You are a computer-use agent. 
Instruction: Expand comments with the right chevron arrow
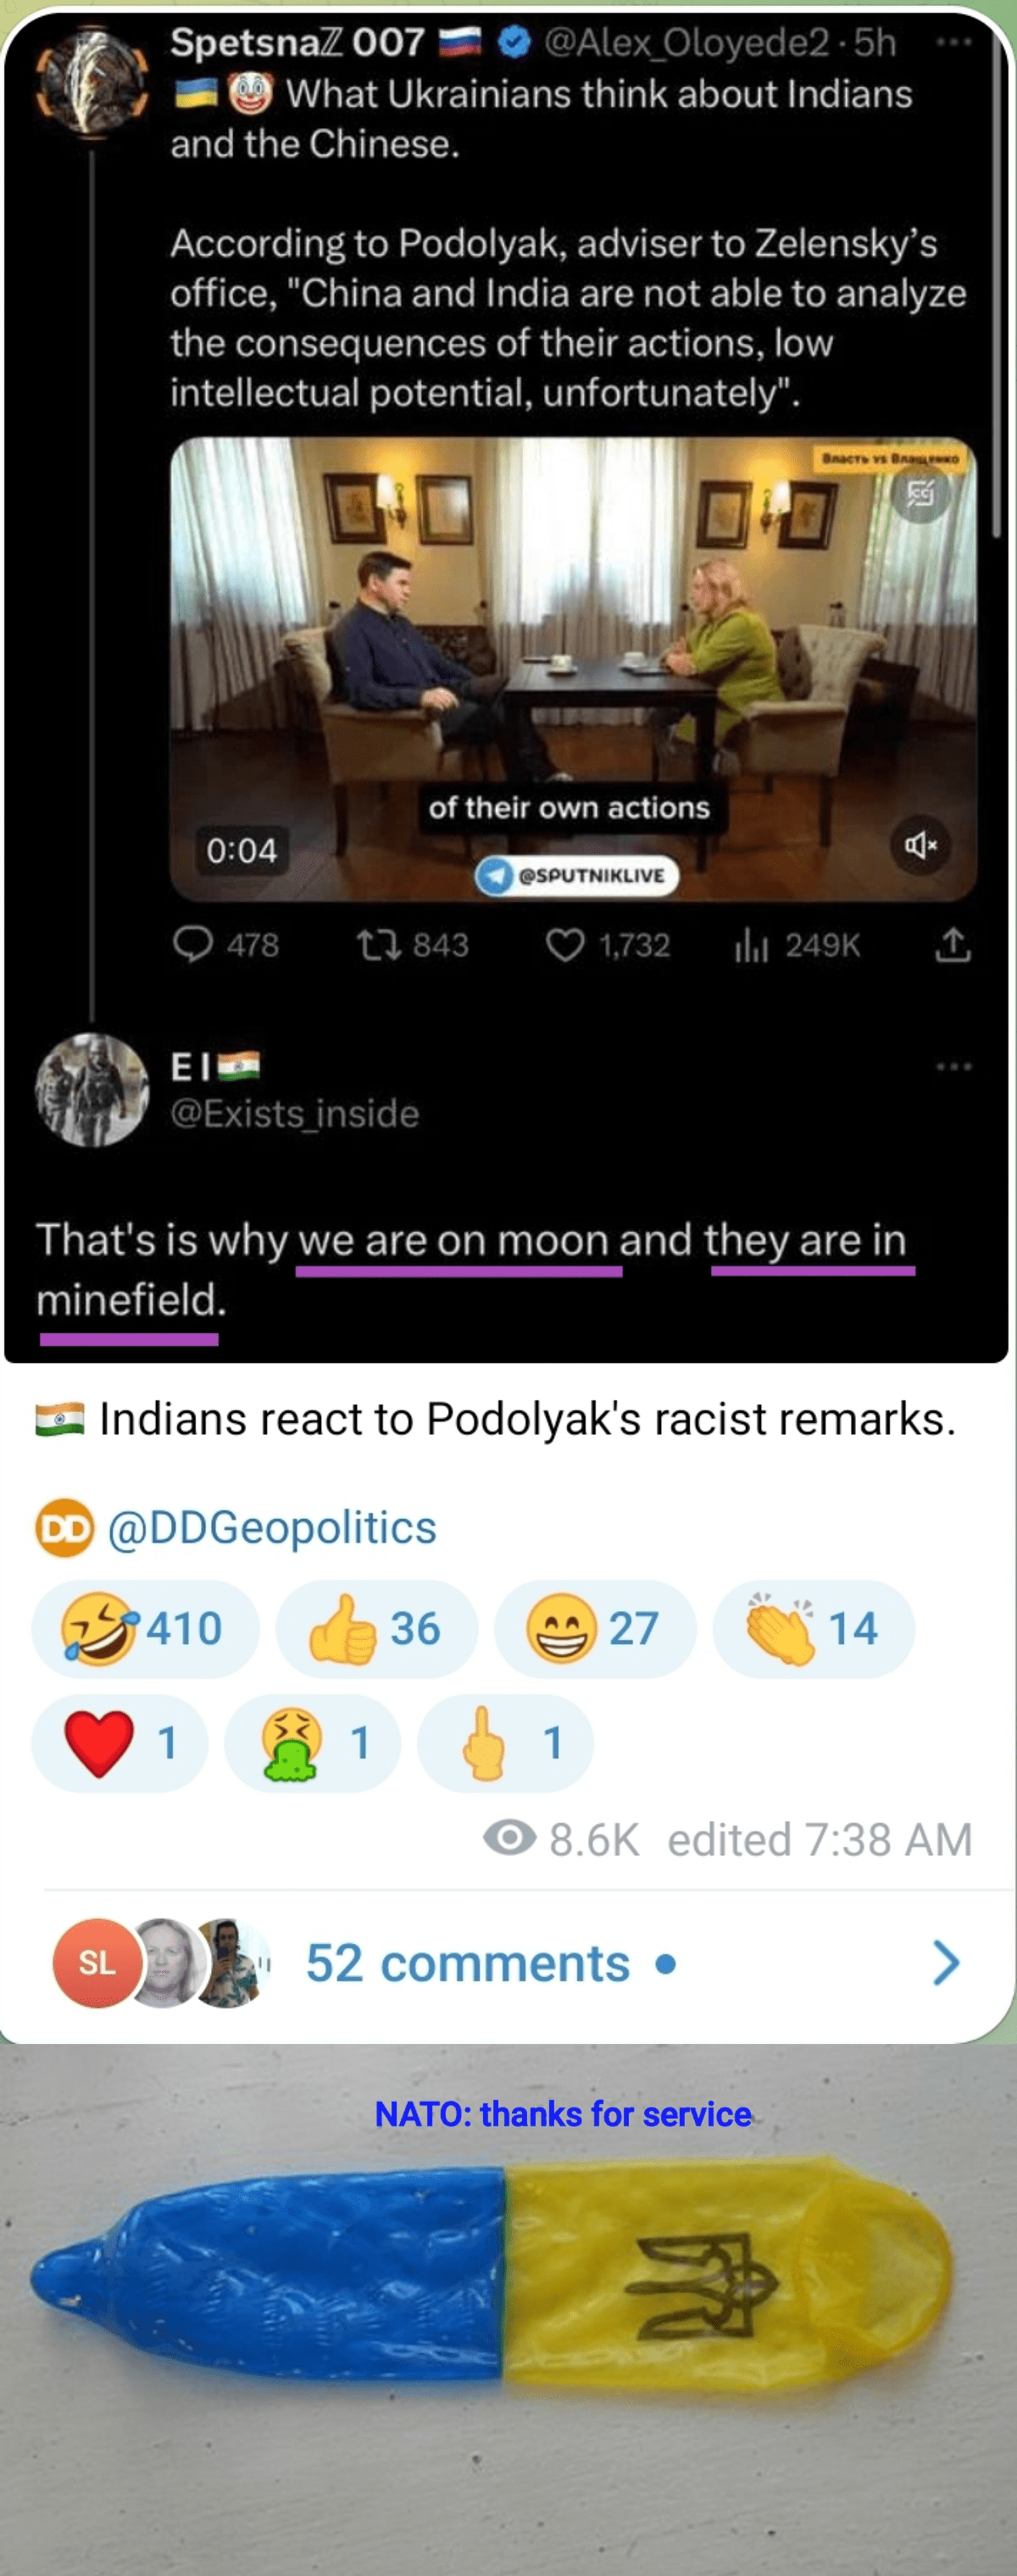[x=945, y=1962]
